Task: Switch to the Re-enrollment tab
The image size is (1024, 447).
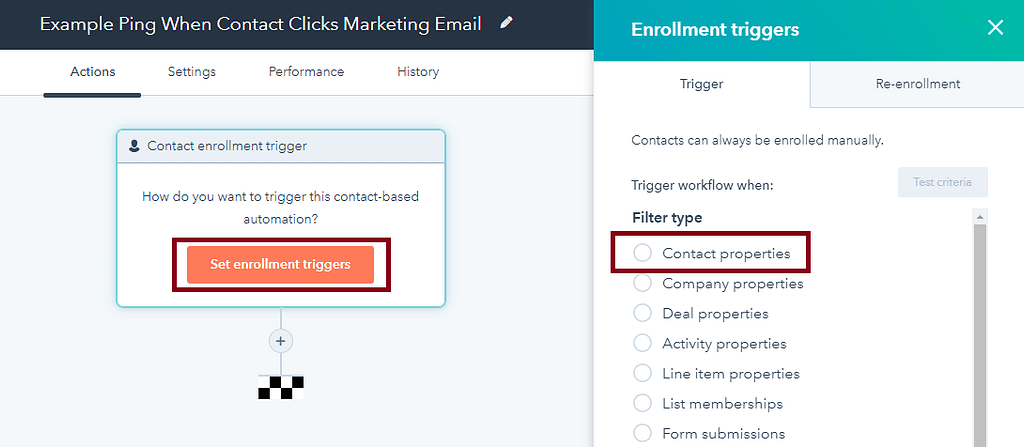Action: pyautogui.click(x=918, y=84)
